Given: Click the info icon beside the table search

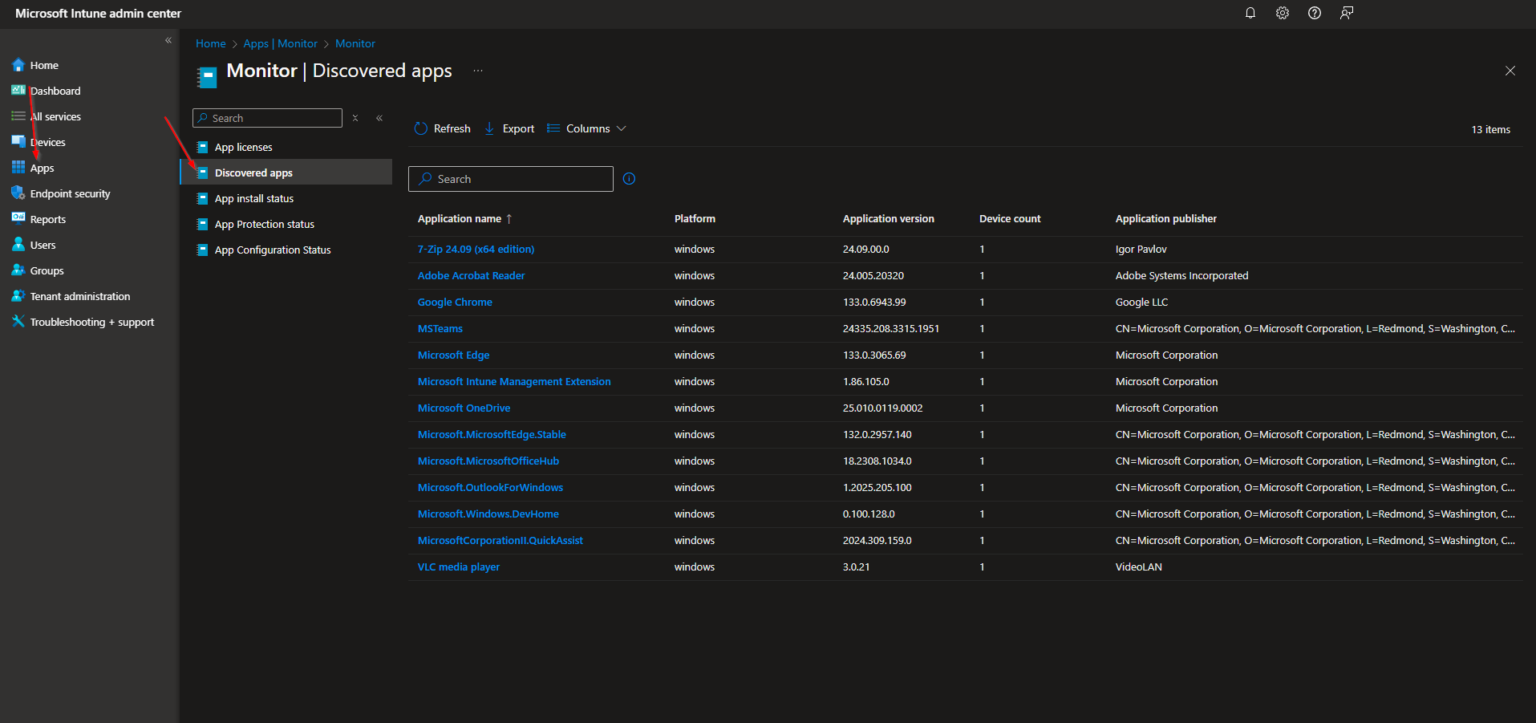Looking at the screenshot, I should tap(629, 179).
